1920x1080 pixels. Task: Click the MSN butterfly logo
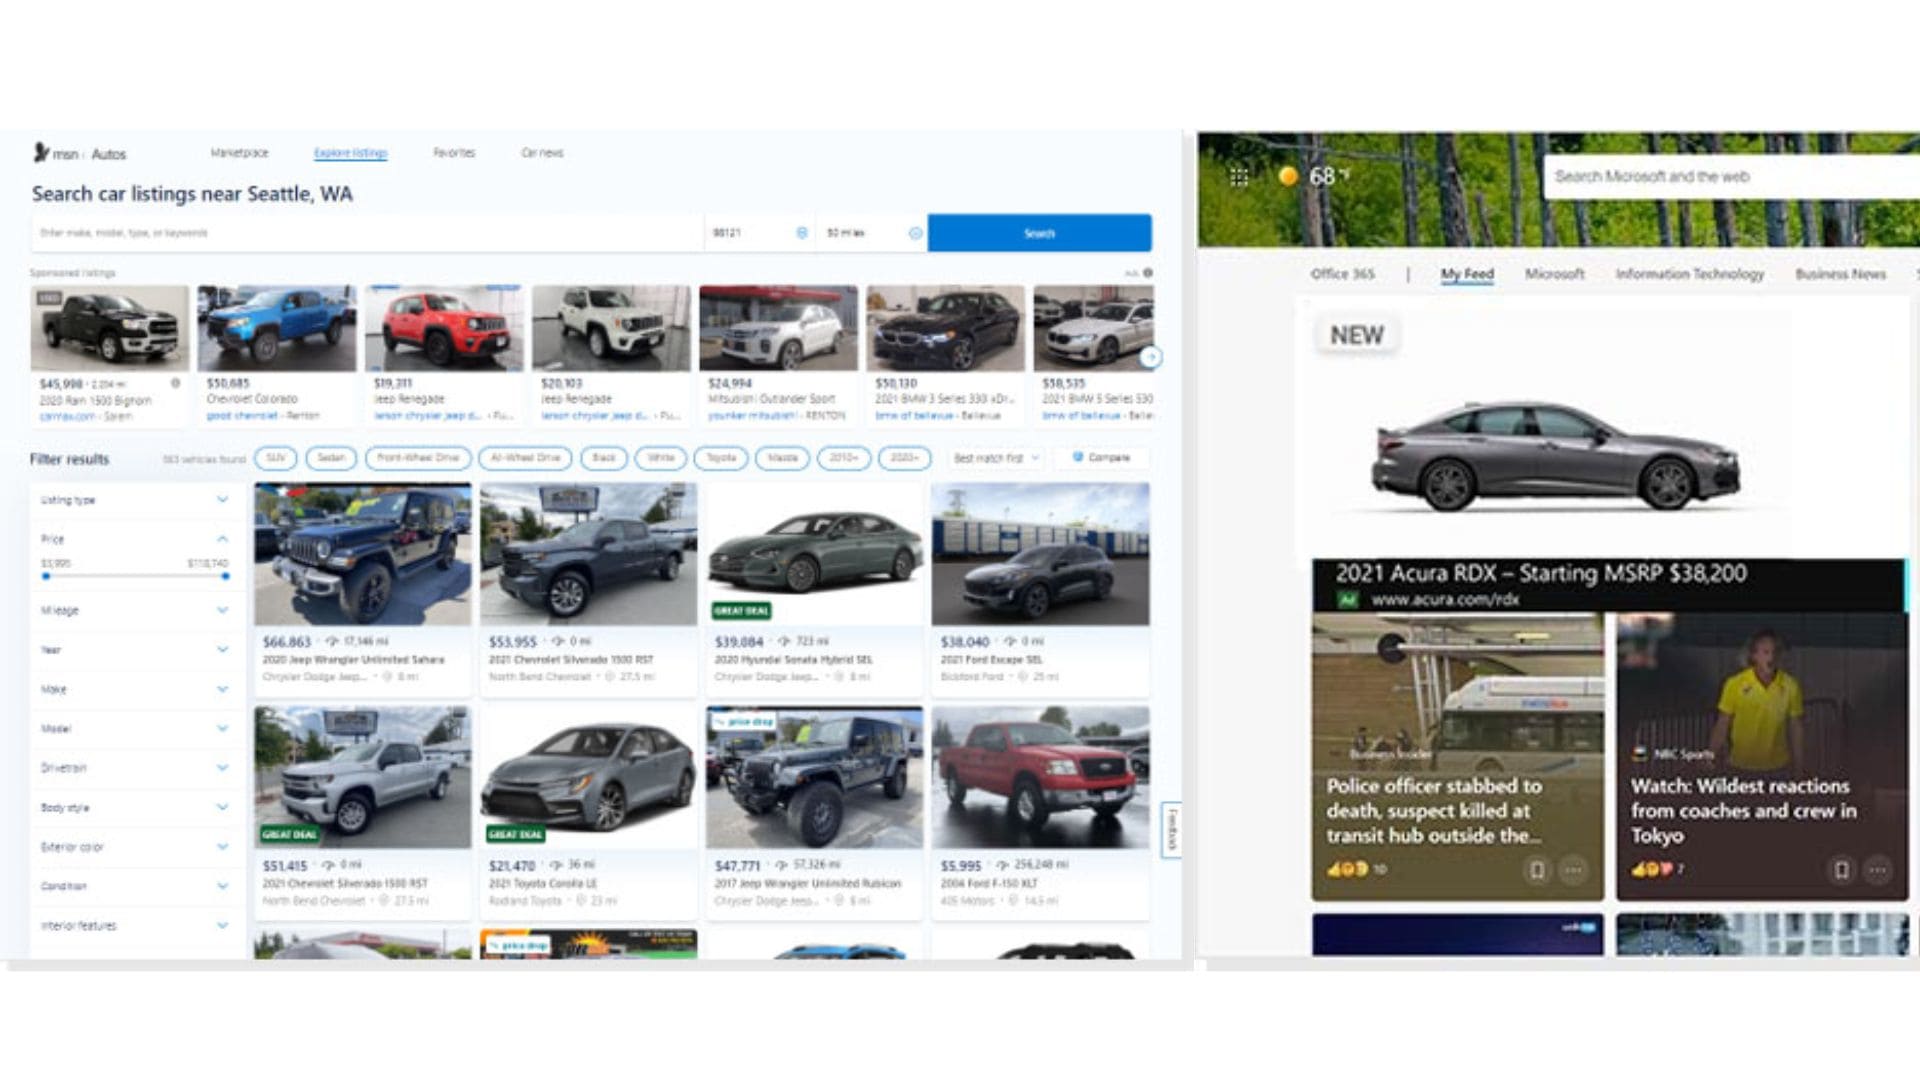pos(41,153)
